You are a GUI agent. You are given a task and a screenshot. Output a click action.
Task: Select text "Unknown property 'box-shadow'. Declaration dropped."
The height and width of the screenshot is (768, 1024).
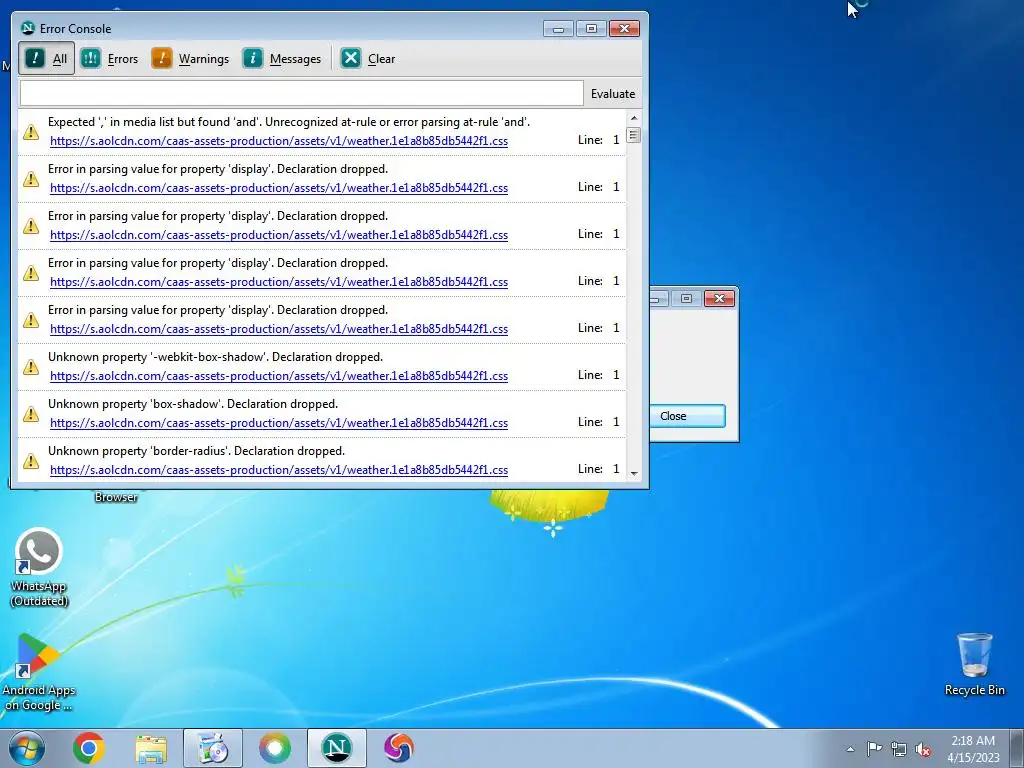(193, 404)
